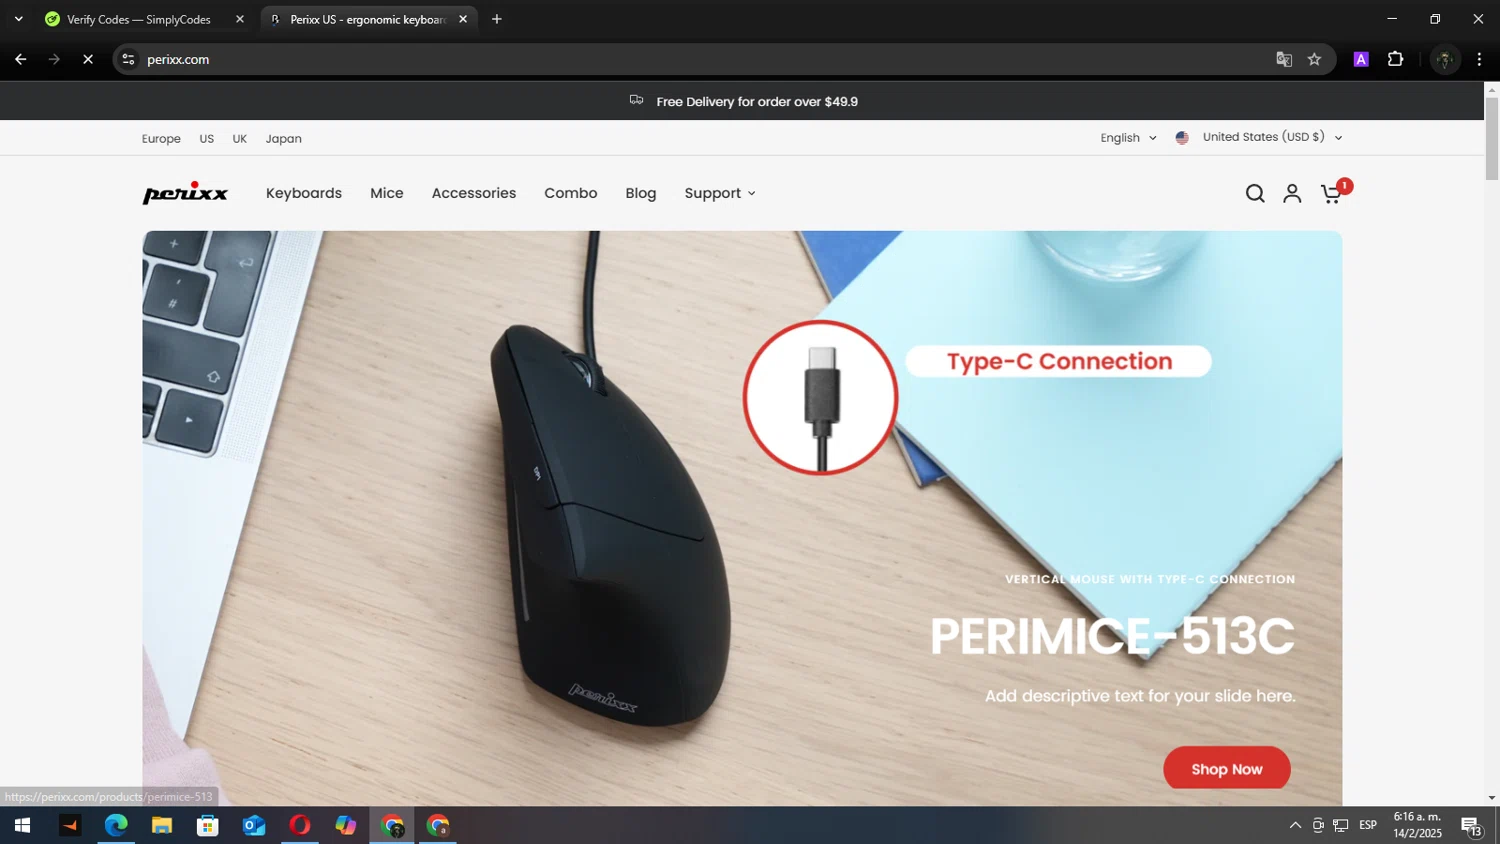Click the scrollbar down arrow
The height and width of the screenshot is (844, 1500).
1492,798
